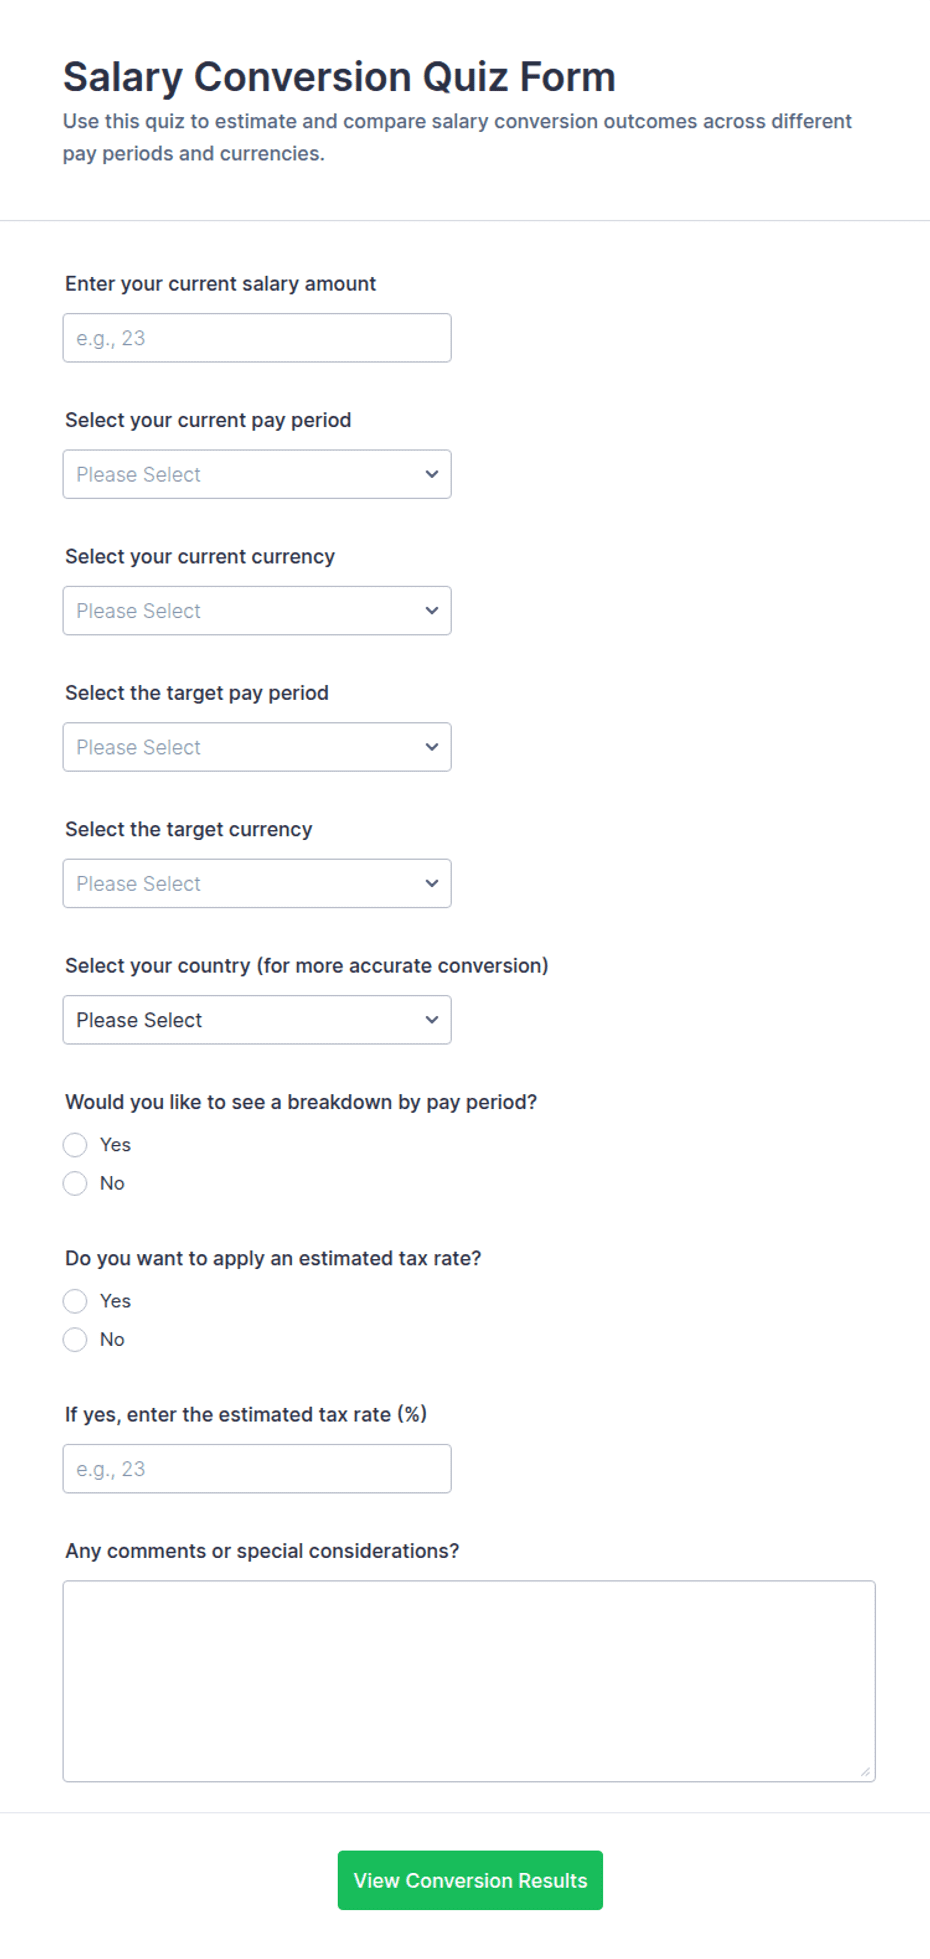Click the chevron arrow on current currency select

(x=432, y=611)
